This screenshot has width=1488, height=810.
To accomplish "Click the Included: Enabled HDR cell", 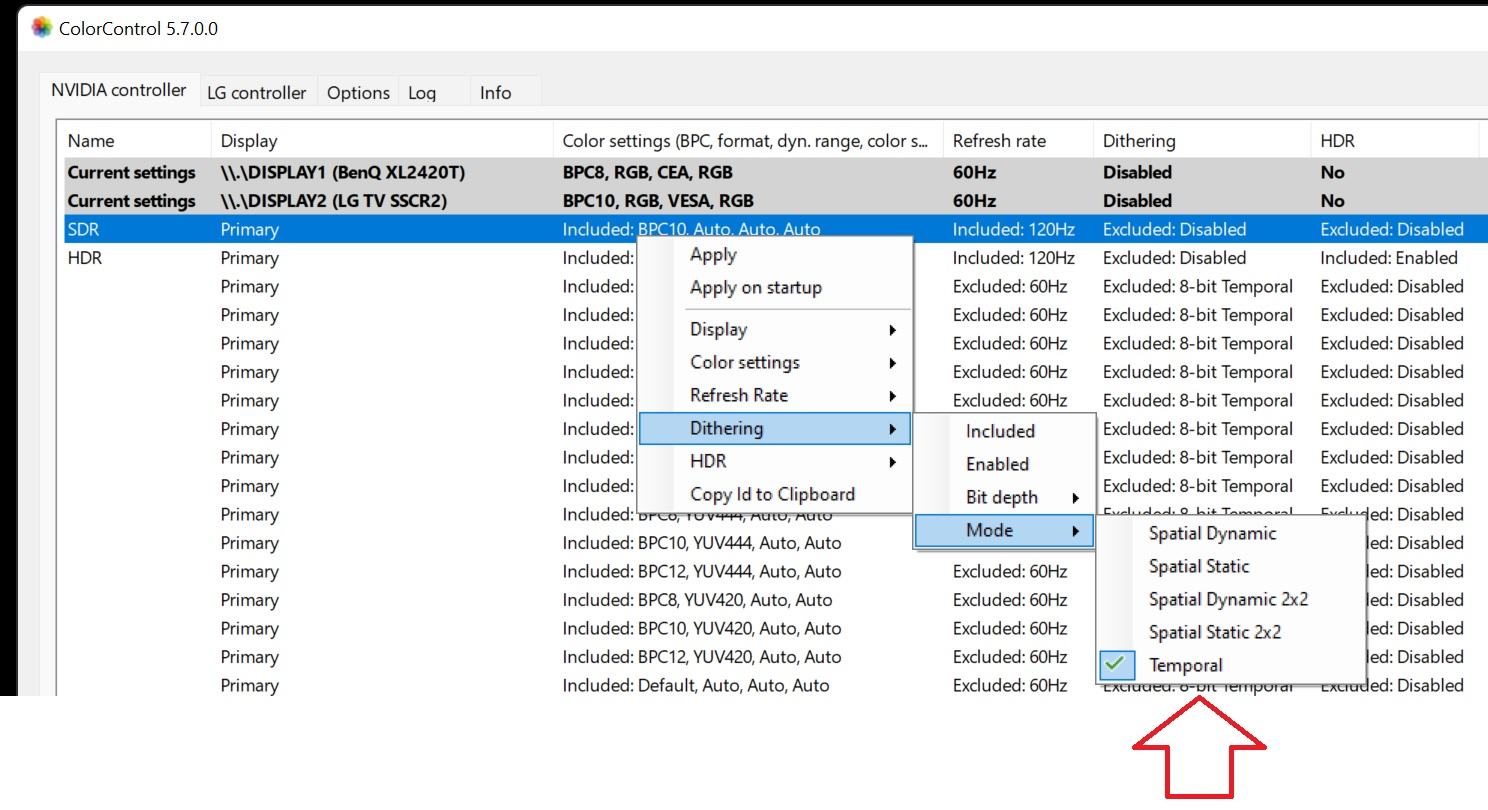I will (1388, 258).
